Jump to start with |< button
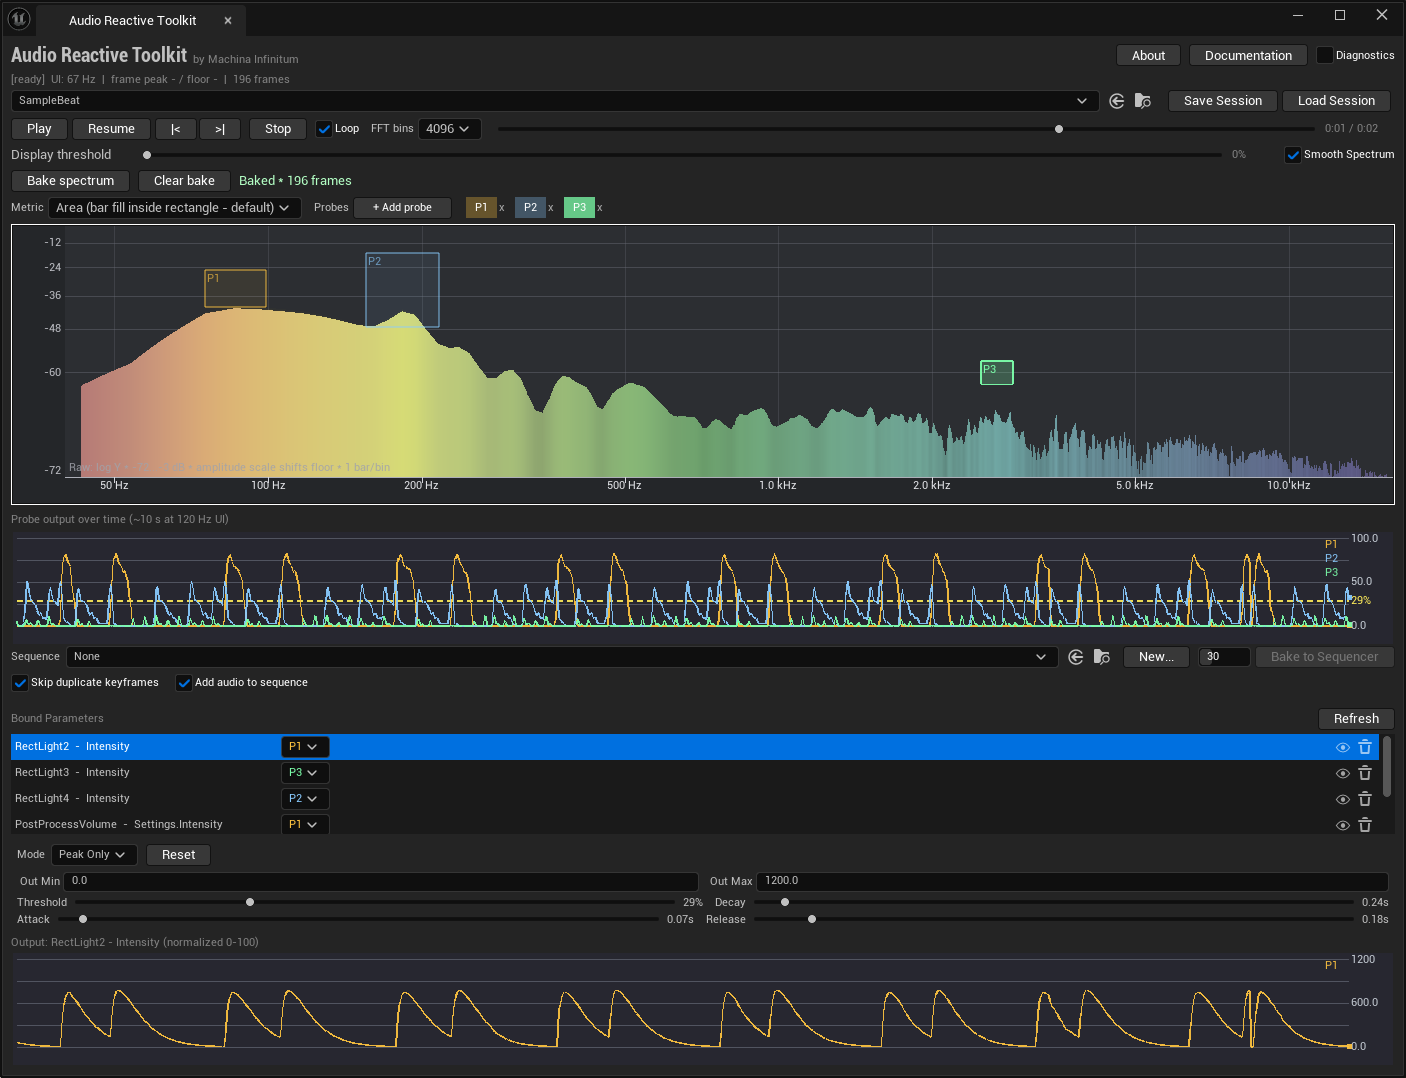This screenshot has width=1406, height=1078. tap(176, 129)
